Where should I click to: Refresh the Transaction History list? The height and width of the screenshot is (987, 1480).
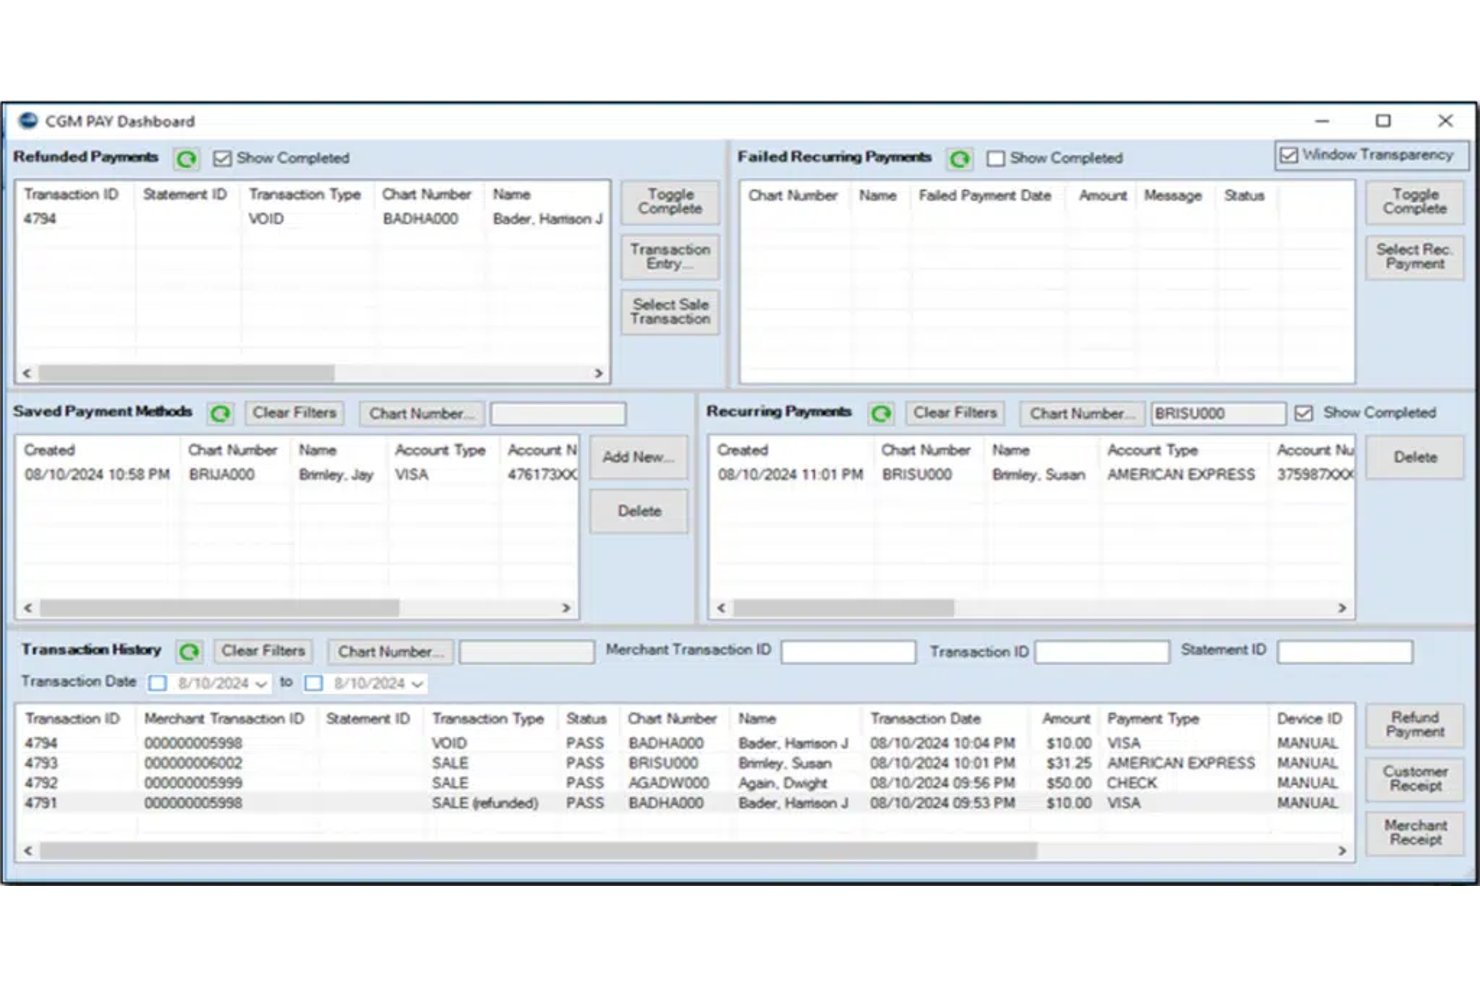(189, 652)
